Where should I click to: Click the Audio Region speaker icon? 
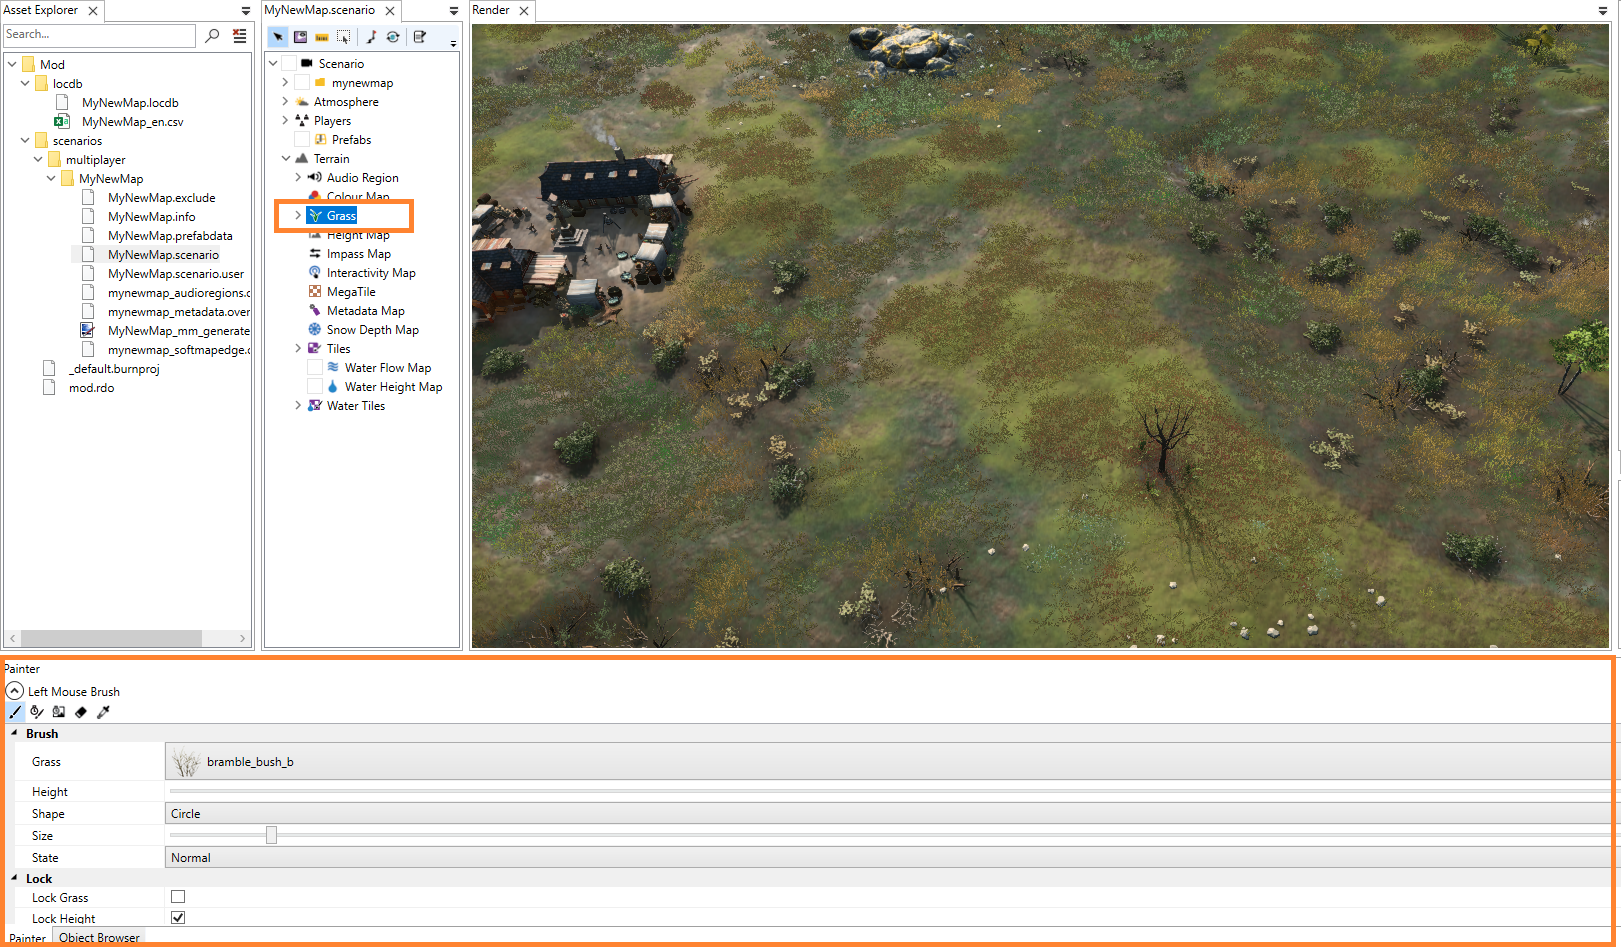315,177
